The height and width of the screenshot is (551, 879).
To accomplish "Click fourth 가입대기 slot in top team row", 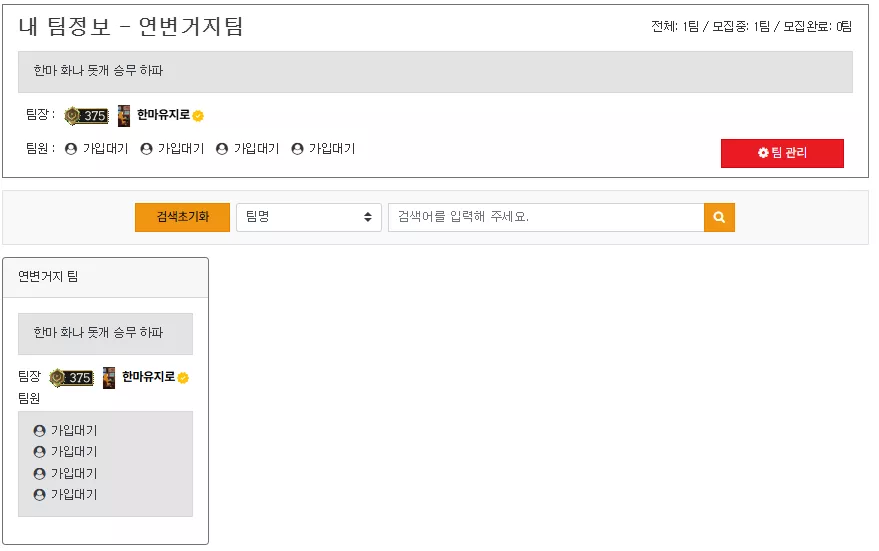I will [323, 149].
